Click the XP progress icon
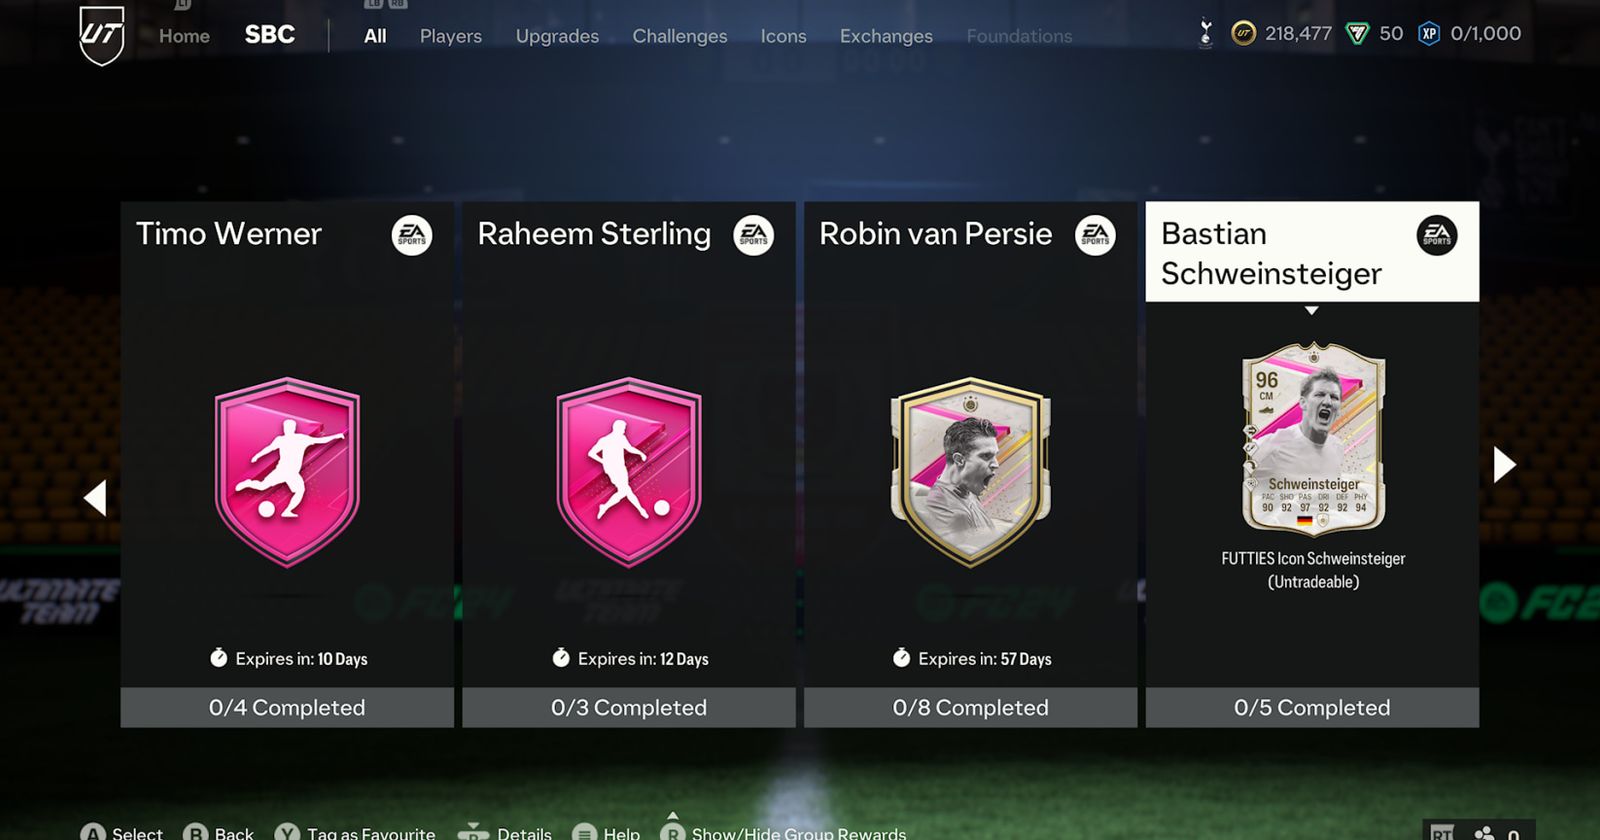 tap(1429, 34)
